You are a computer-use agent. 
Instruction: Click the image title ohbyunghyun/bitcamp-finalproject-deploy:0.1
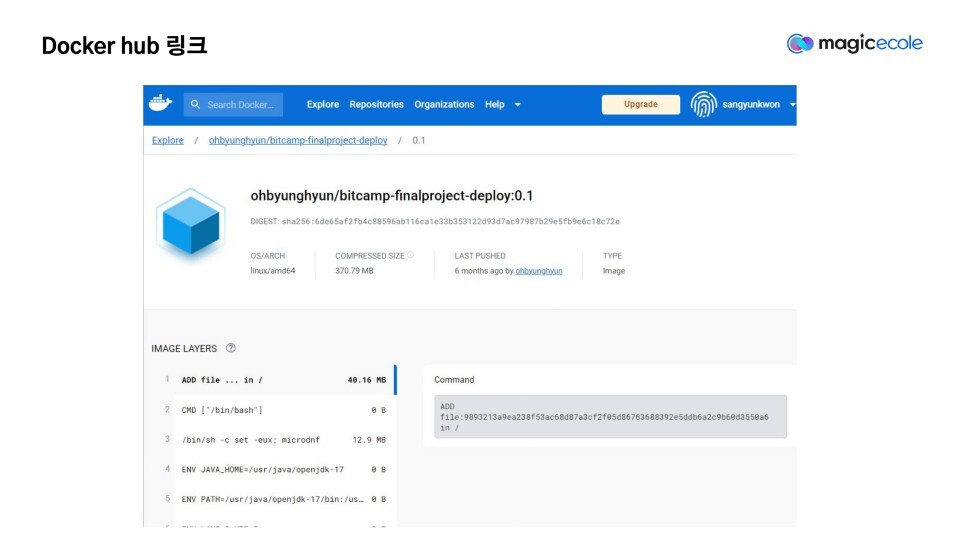click(392, 196)
